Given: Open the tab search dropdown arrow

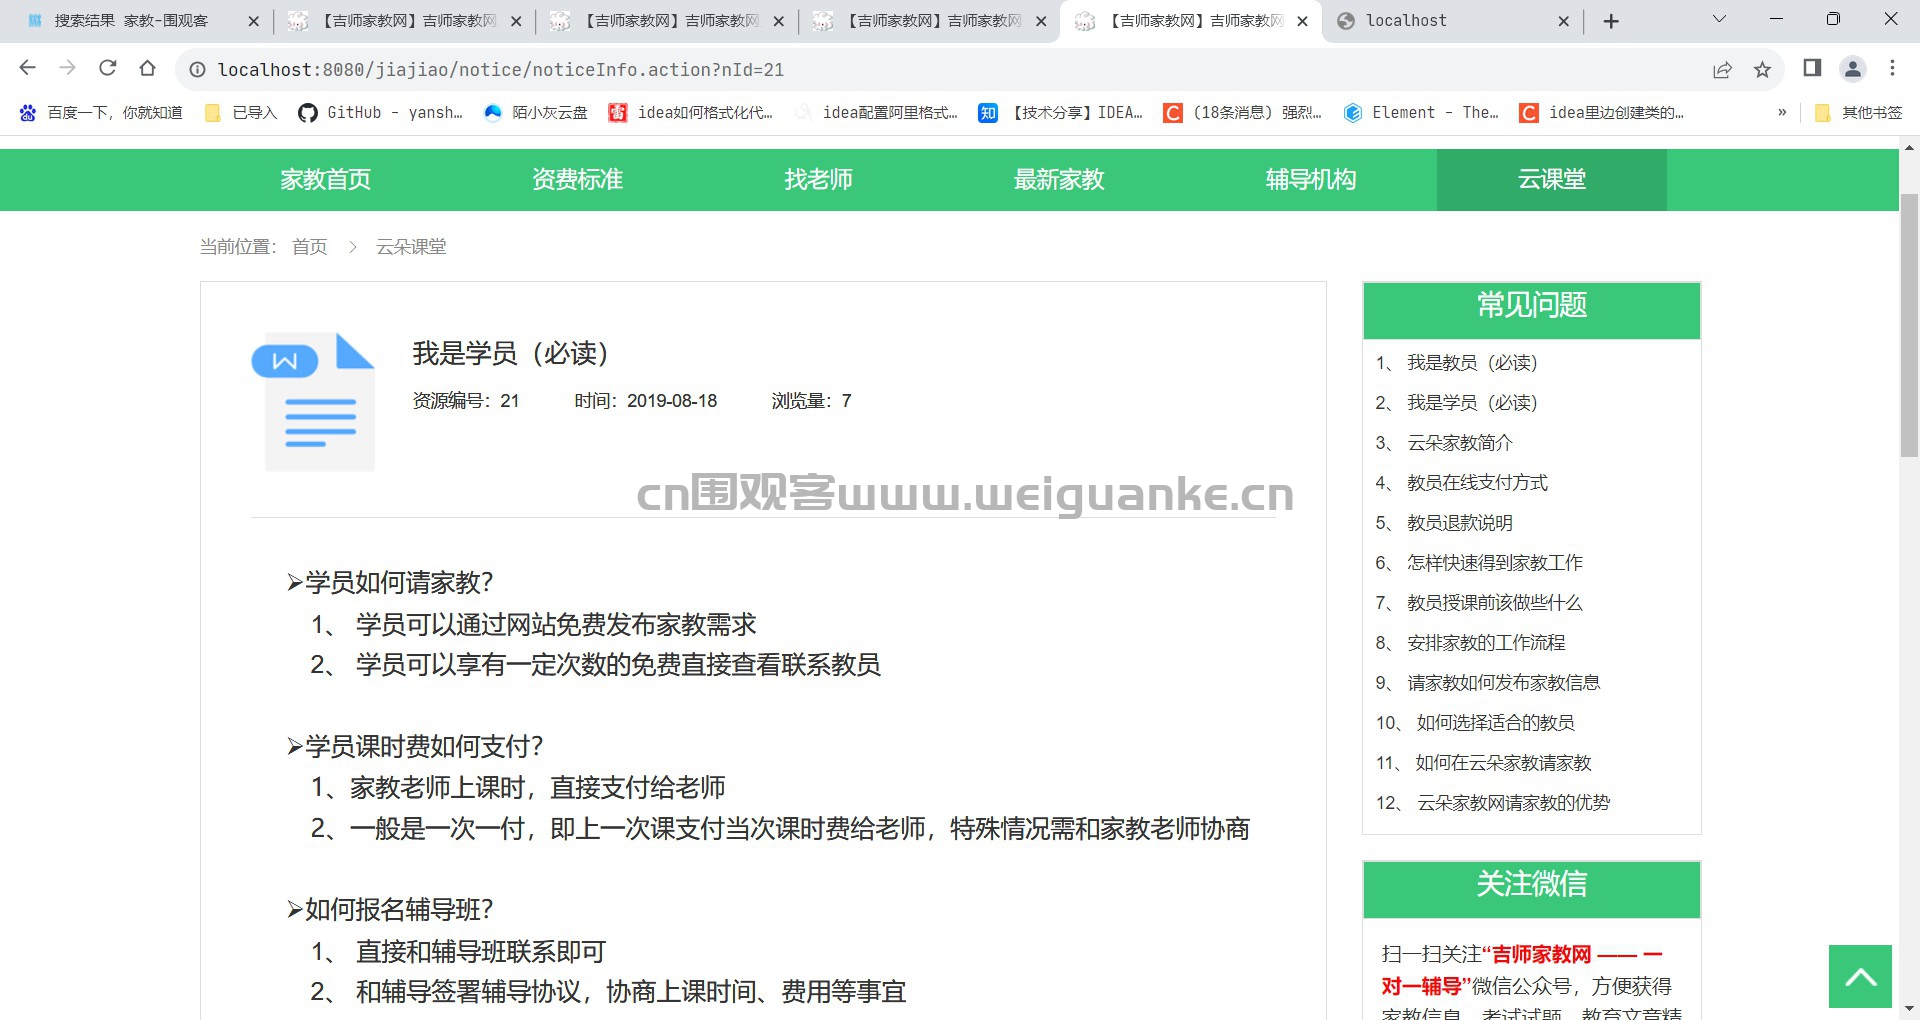Looking at the screenshot, I should click(1720, 20).
